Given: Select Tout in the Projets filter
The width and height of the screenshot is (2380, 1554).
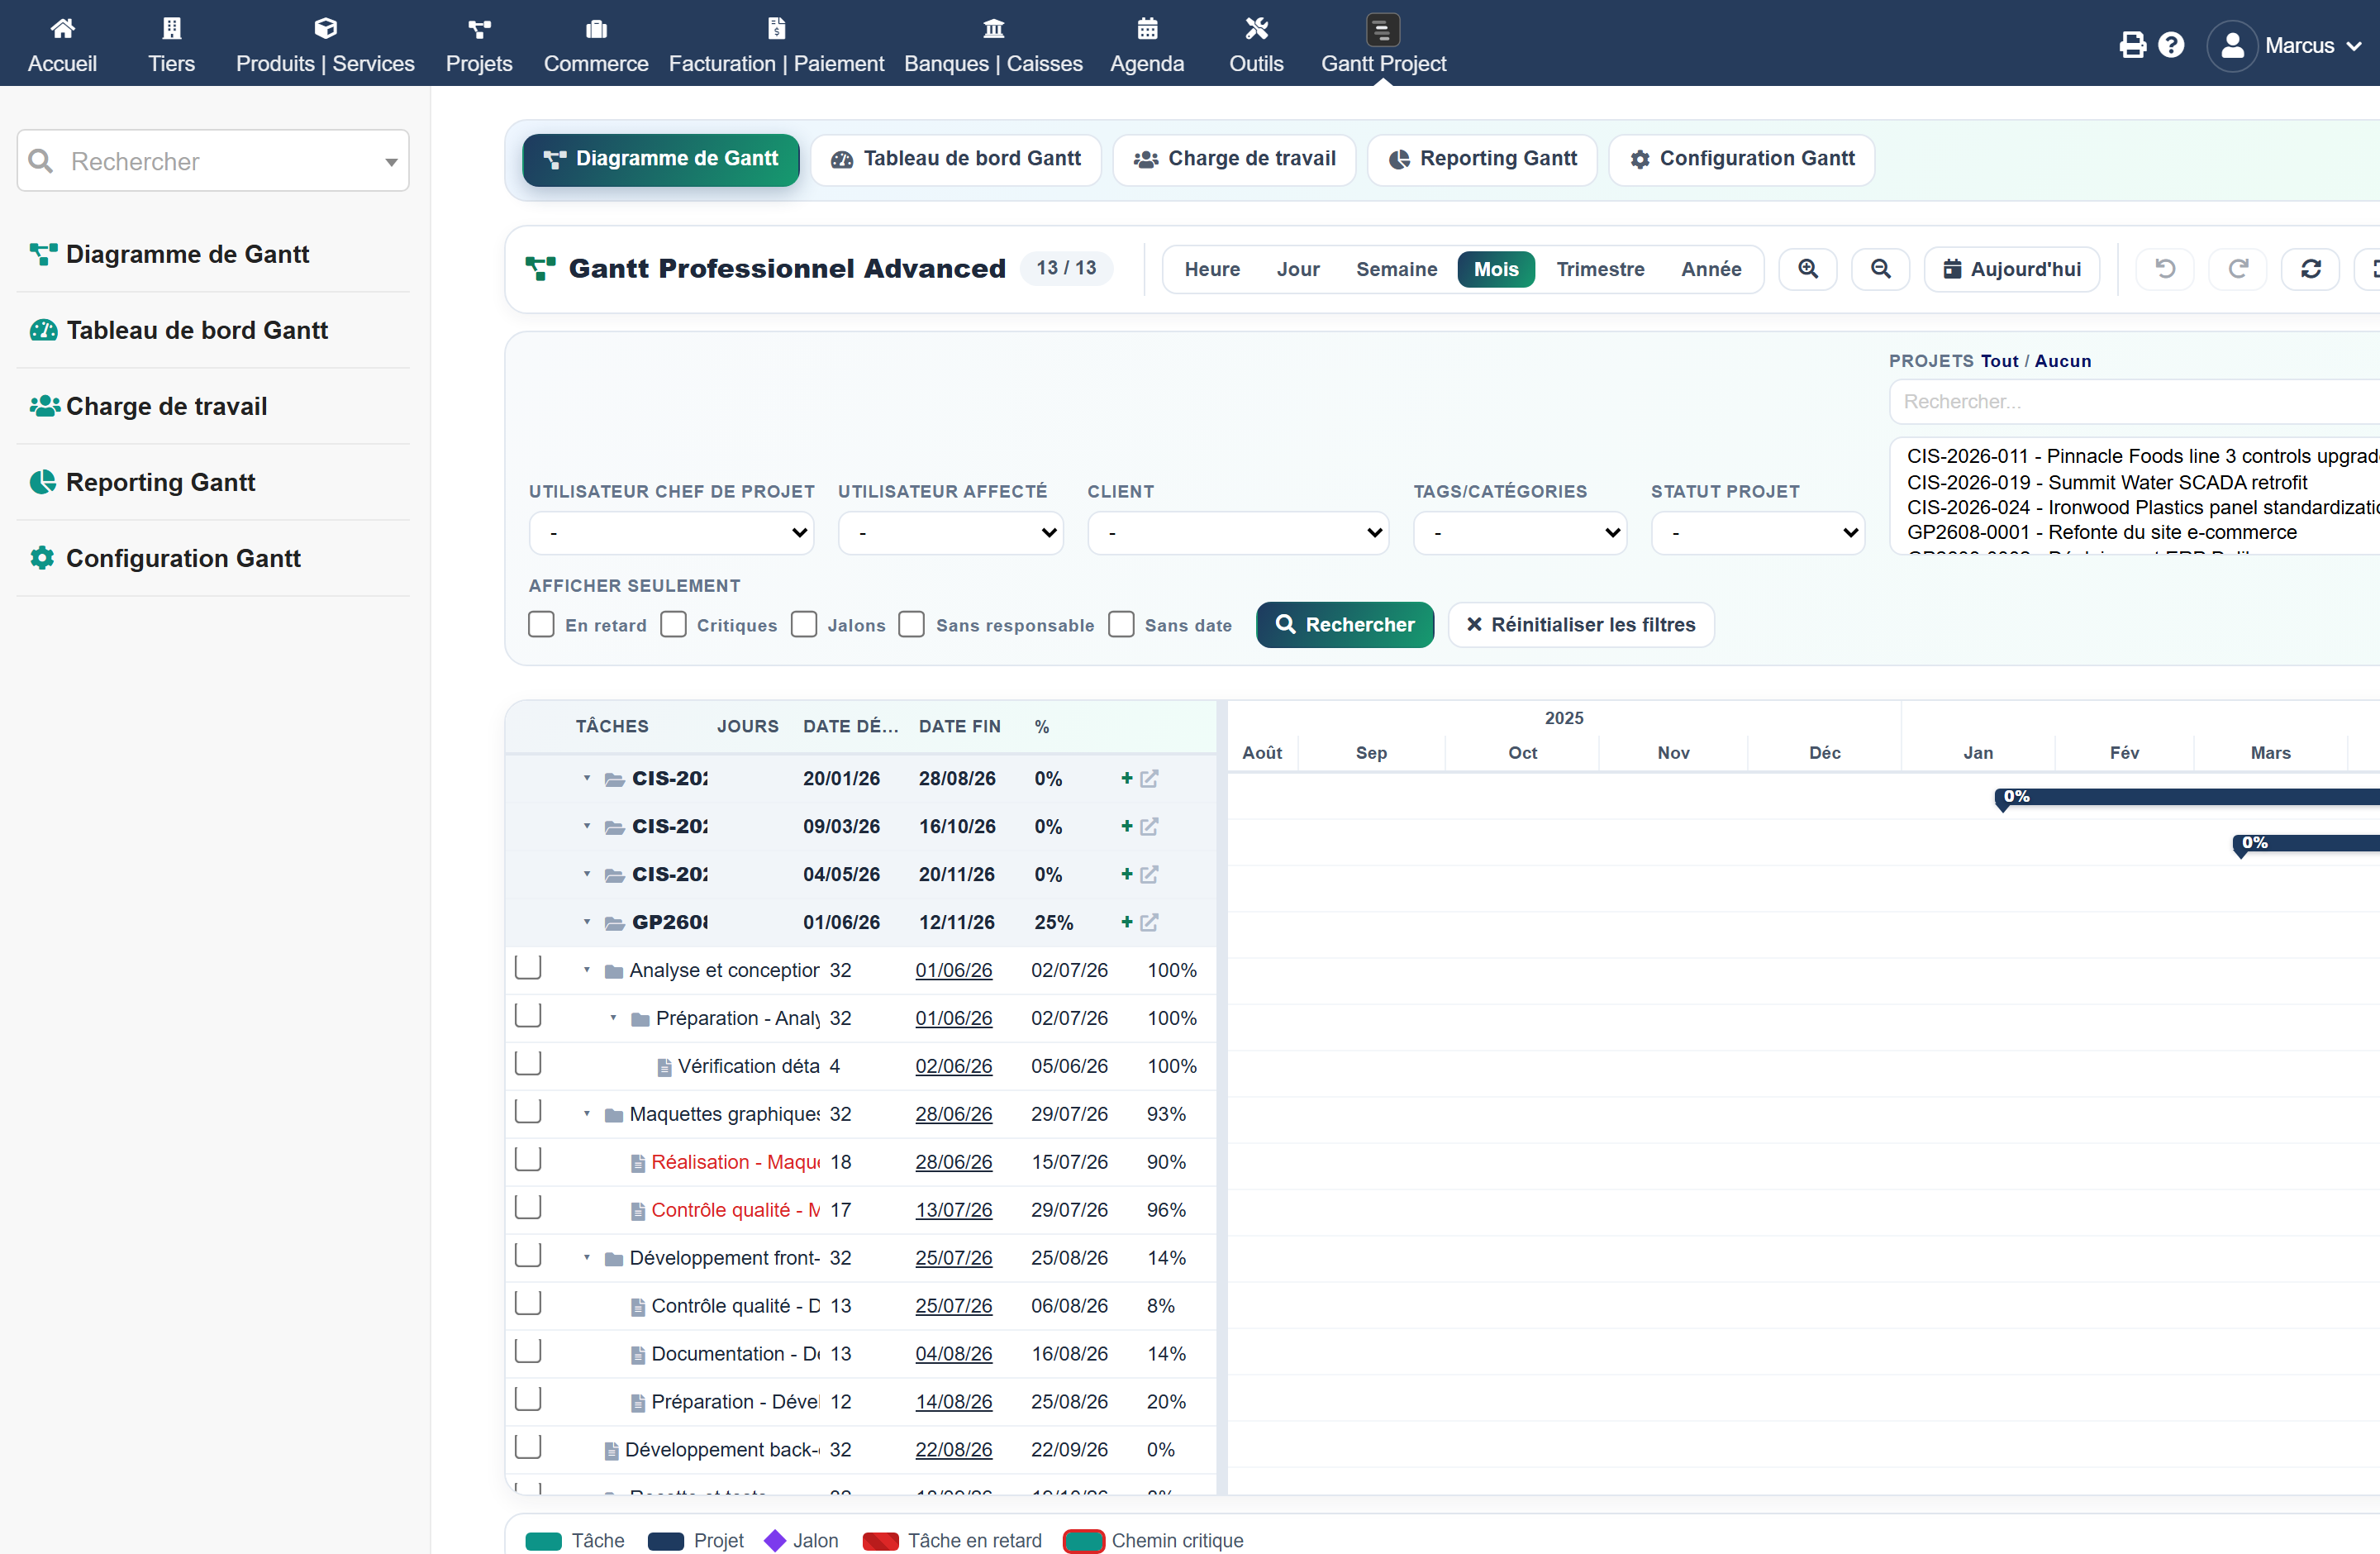Looking at the screenshot, I should pos(2000,361).
